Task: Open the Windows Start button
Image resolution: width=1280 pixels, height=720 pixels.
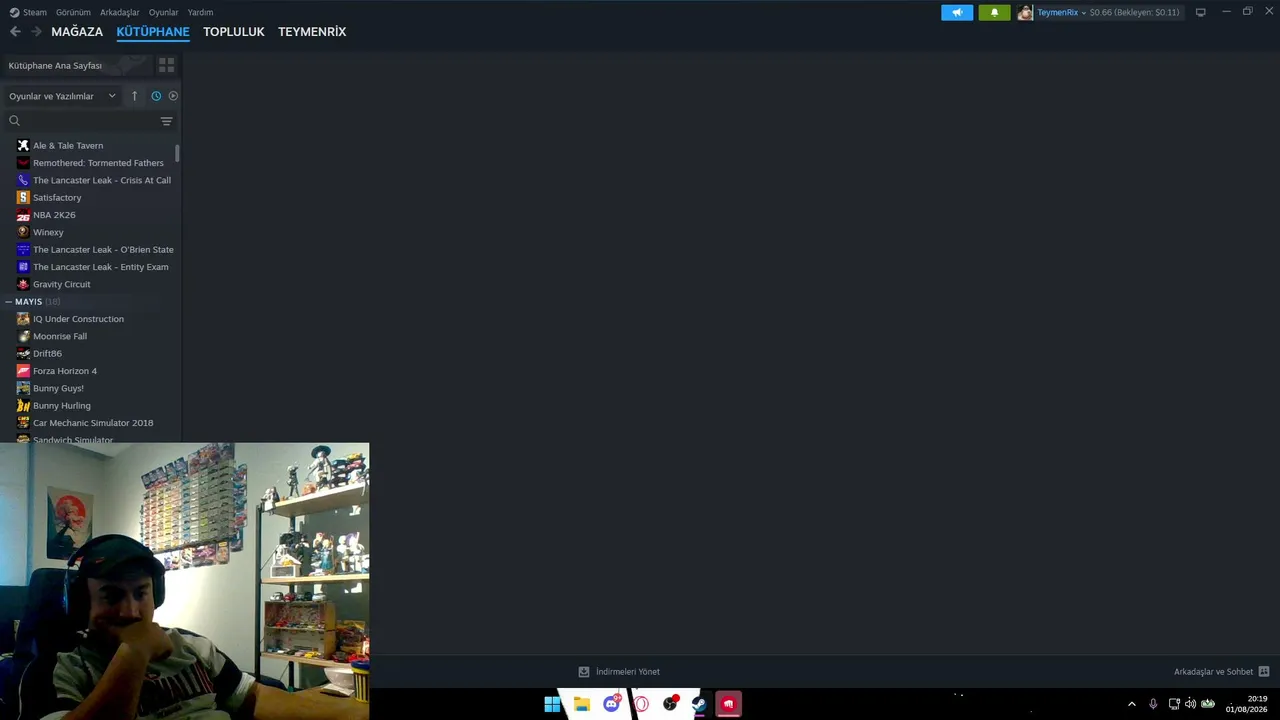Action: point(552,704)
